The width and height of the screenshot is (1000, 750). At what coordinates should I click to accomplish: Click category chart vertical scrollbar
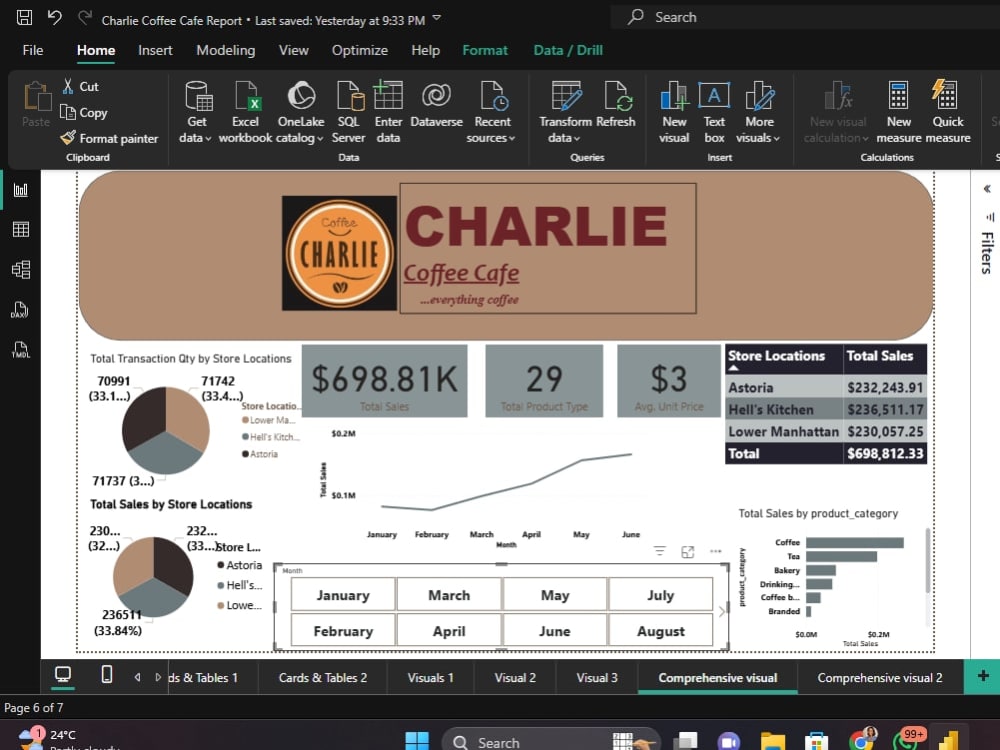pyautogui.click(x=927, y=561)
